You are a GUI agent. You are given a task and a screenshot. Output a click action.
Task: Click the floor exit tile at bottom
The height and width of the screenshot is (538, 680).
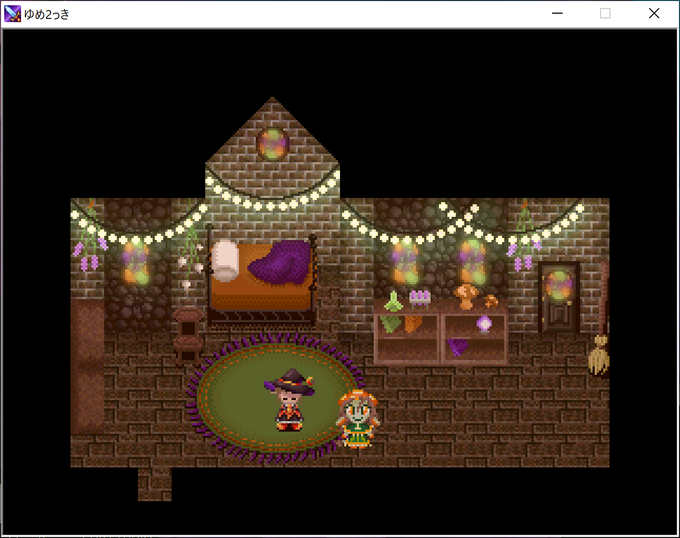tap(155, 484)
